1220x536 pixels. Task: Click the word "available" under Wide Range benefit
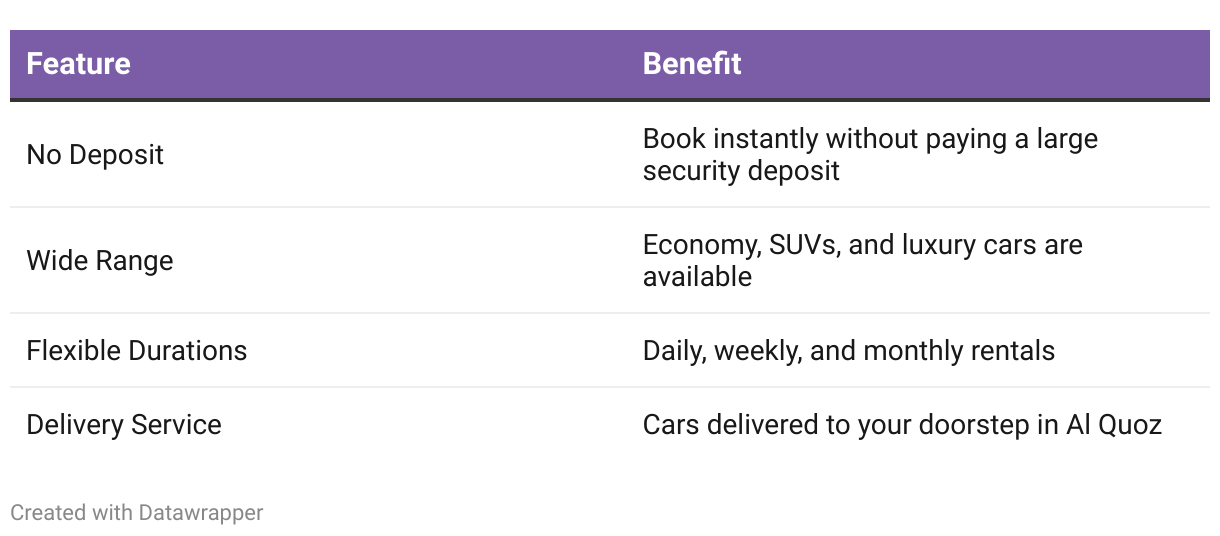coord(697,276)
